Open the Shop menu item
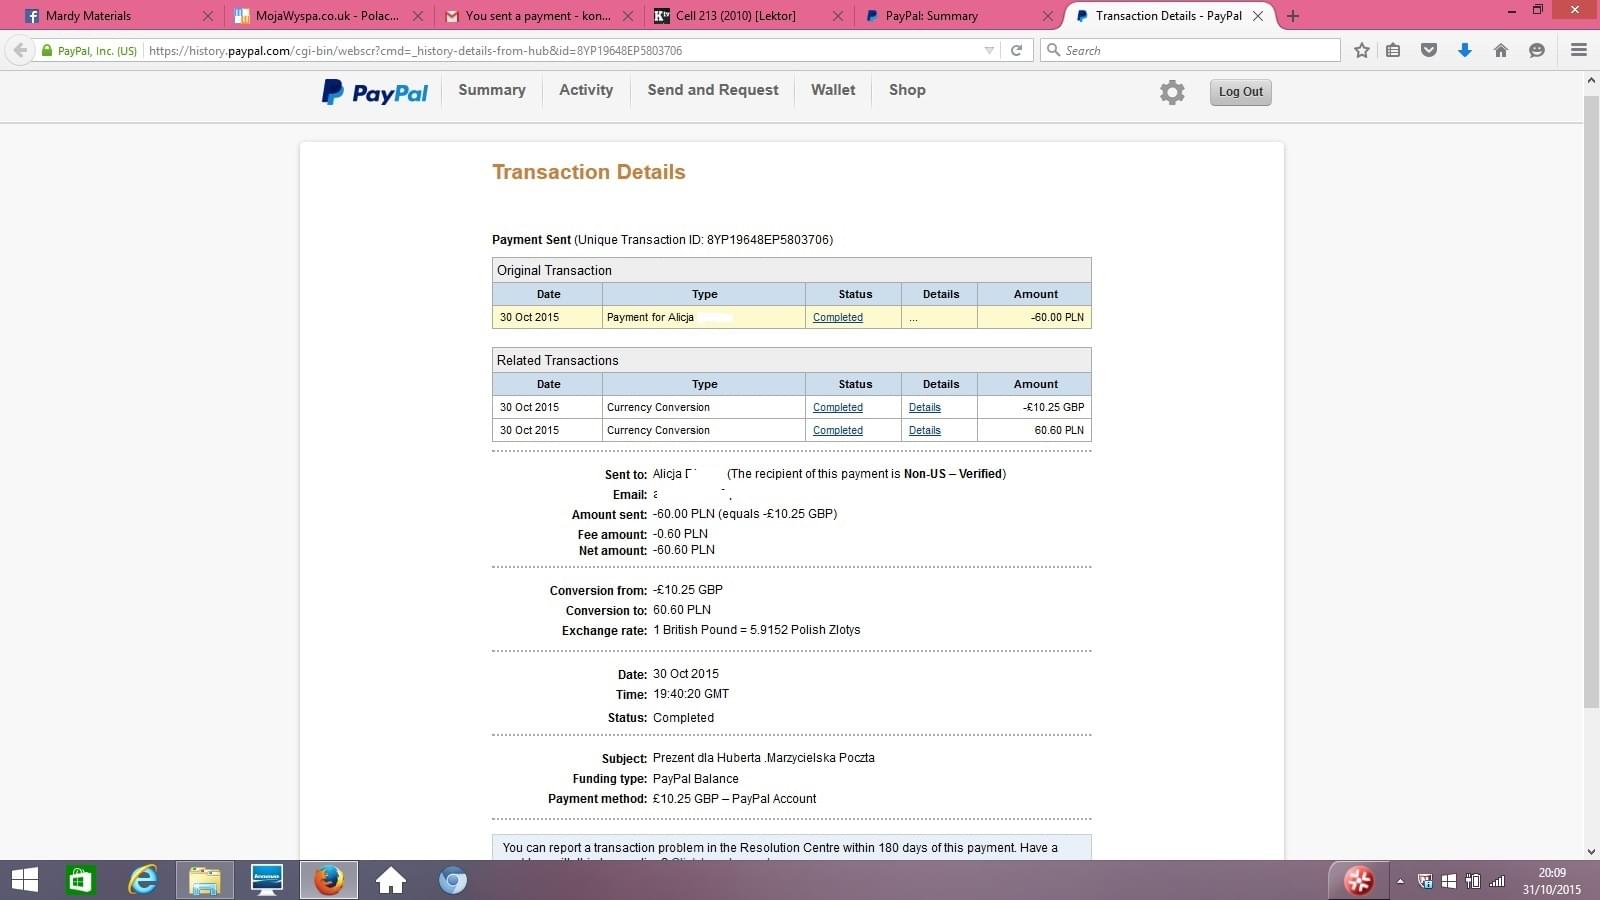This screenshot has height=900, width=1600. click(907, 90)
